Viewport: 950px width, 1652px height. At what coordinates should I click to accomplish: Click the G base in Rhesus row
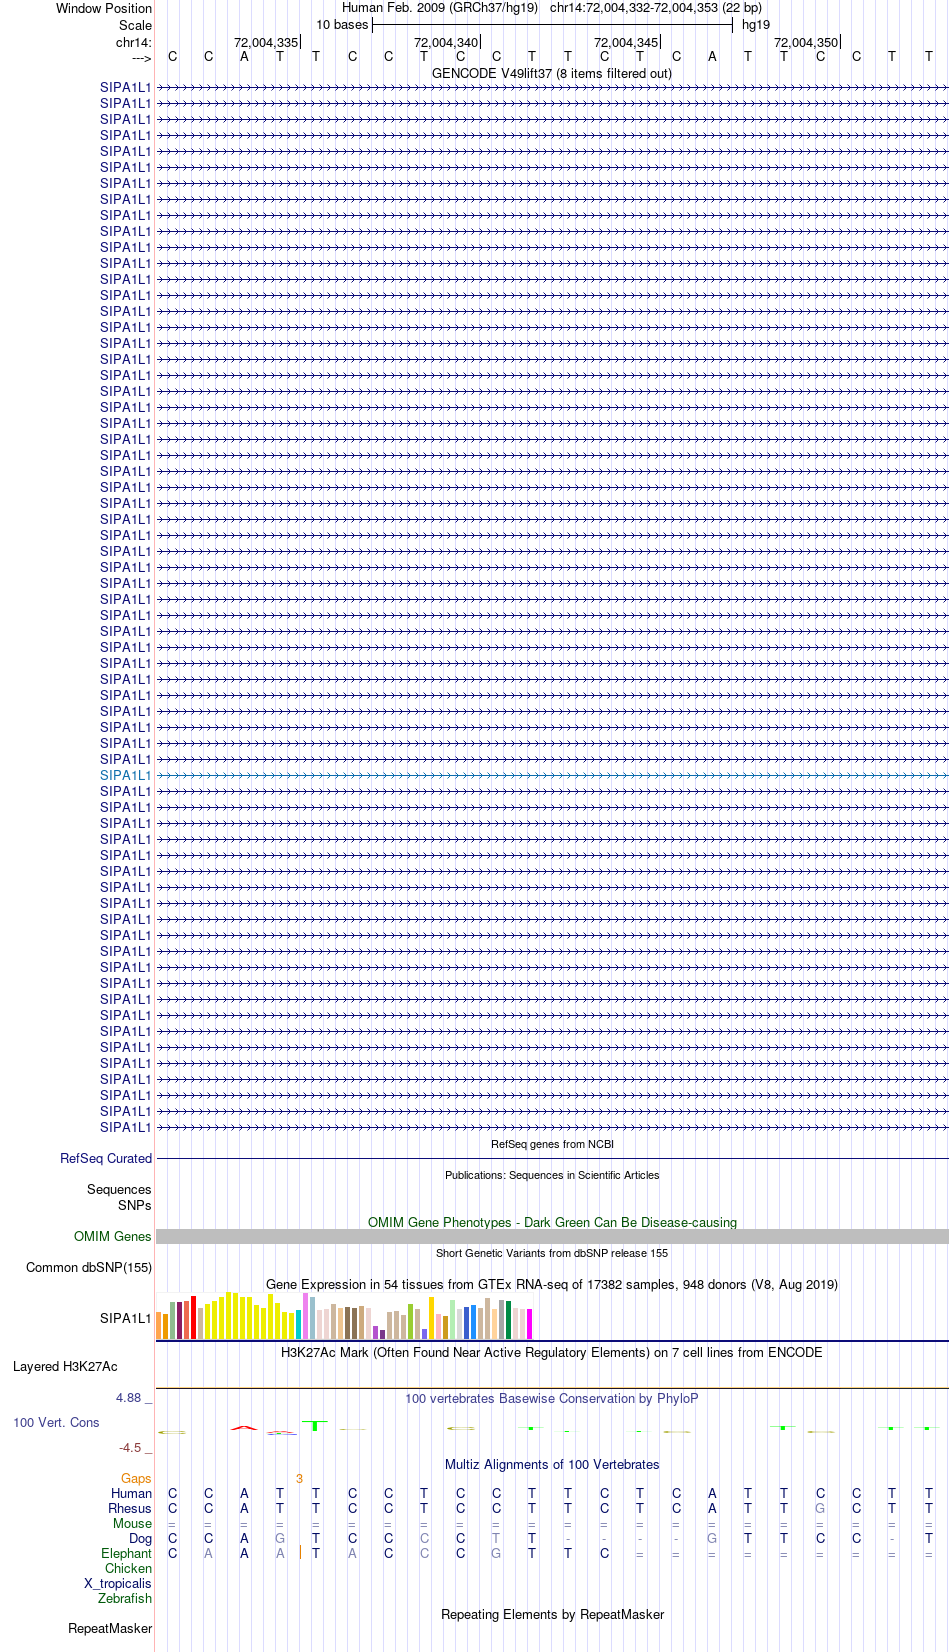pyautogui.click(x=820, y=1509)
